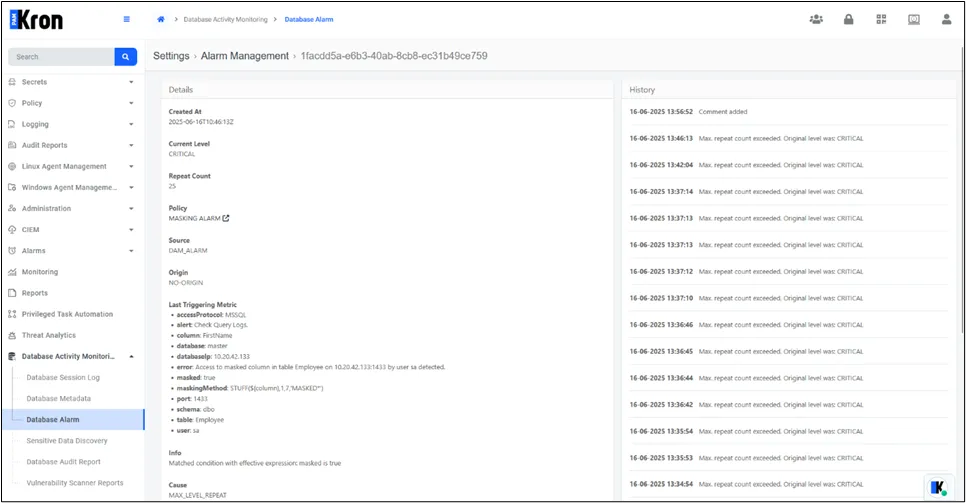Open Database Metadata menu item
This screenshot has height=503, width=966.
(x=59, y=398)
